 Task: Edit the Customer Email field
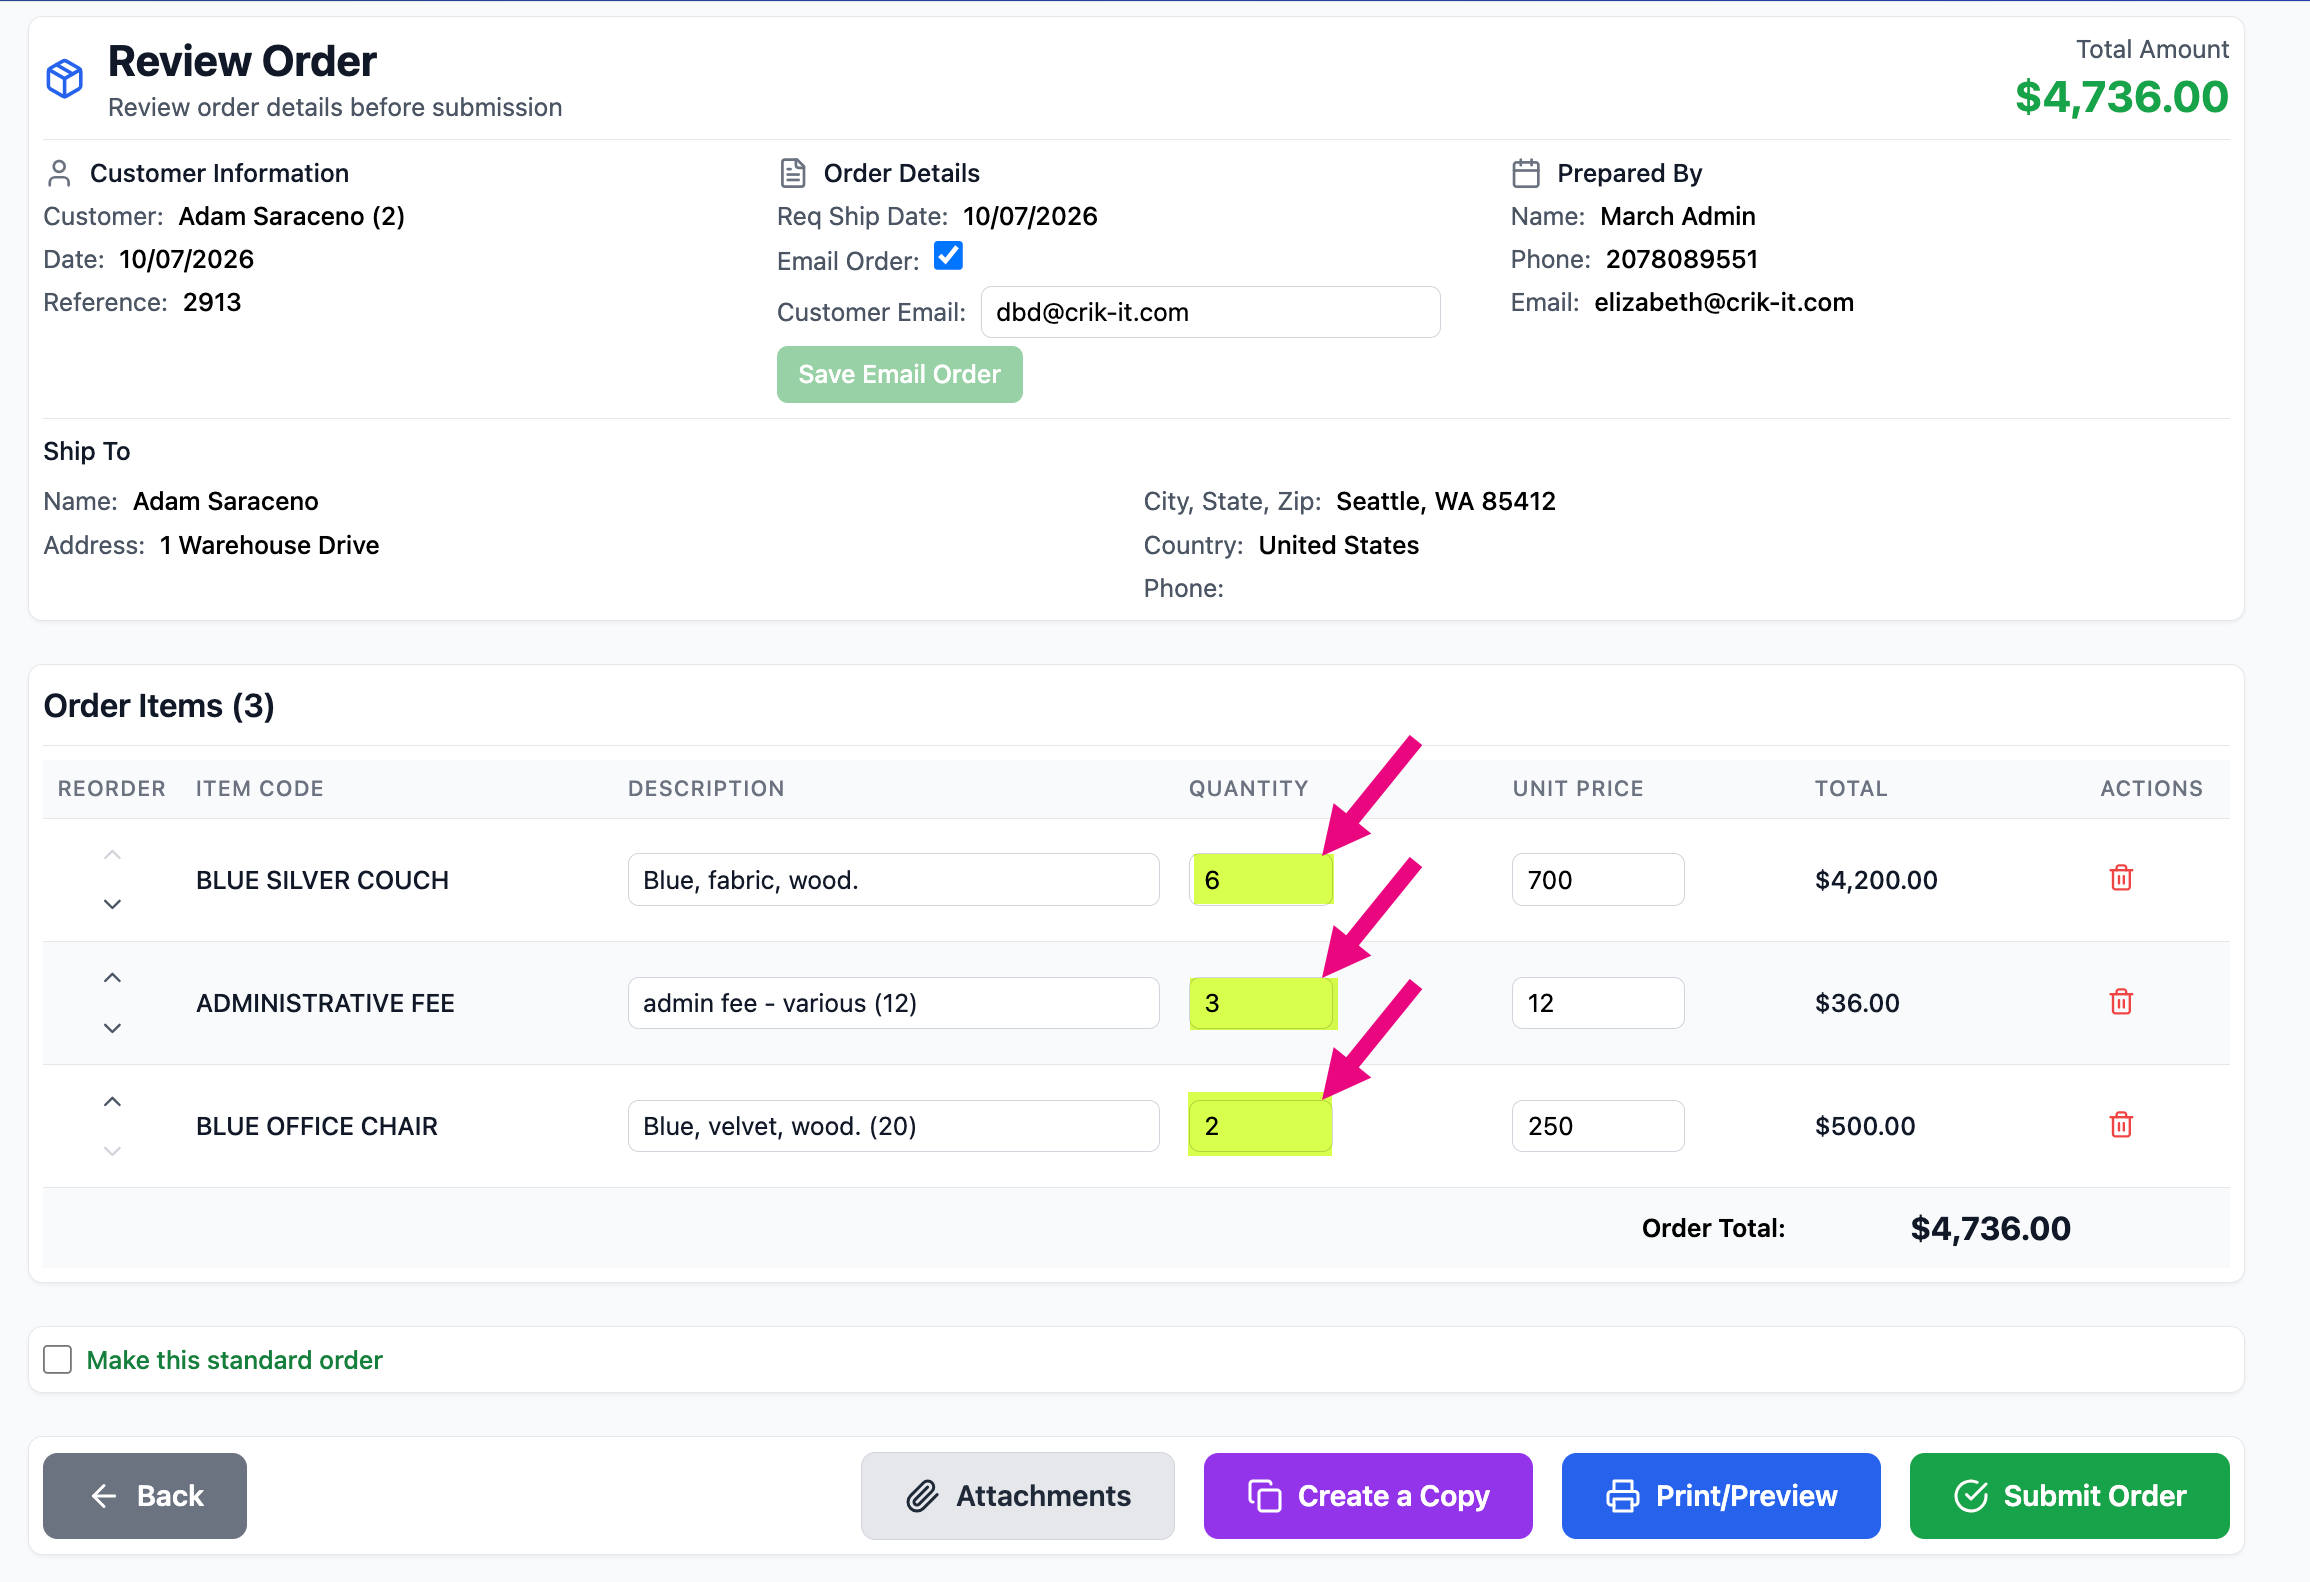(1210, 312)
